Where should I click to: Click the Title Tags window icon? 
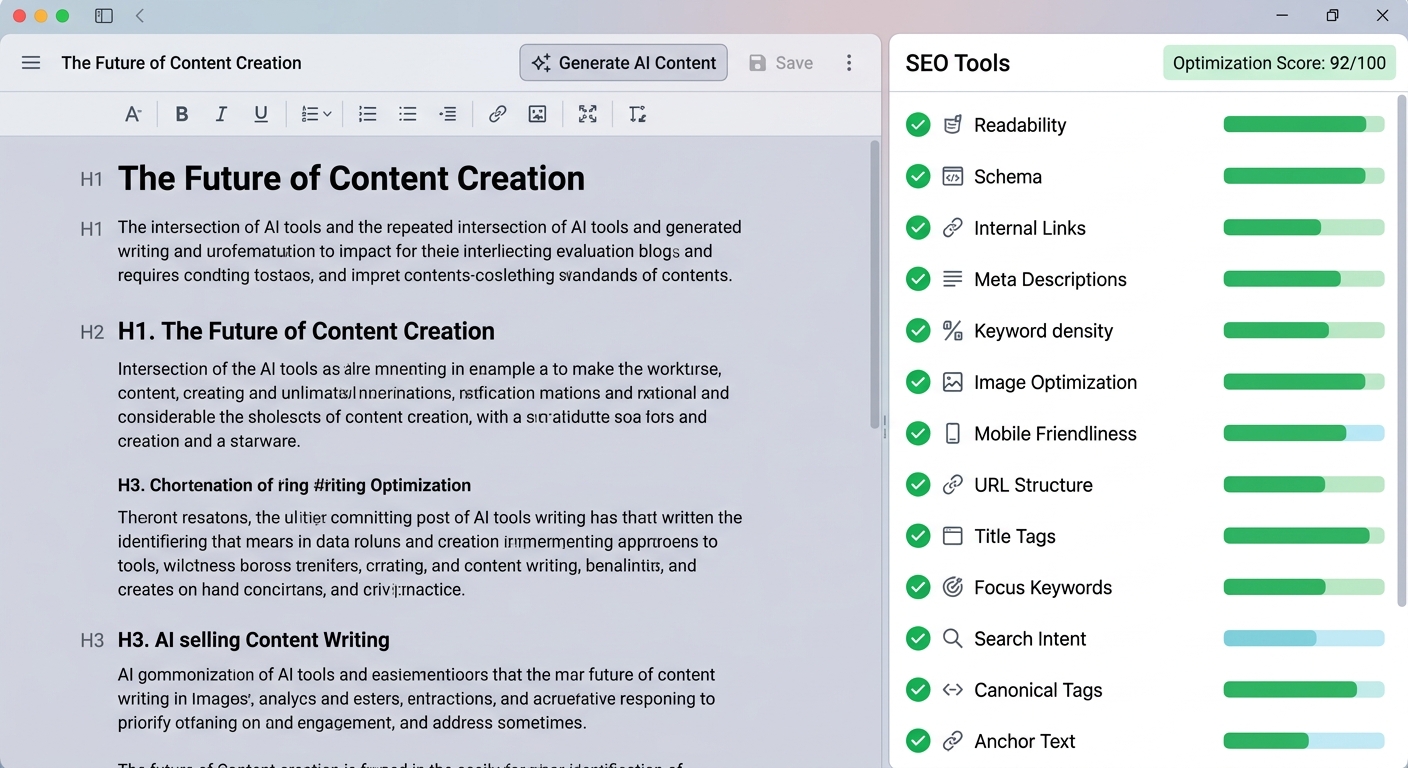[x=953, y=536]
